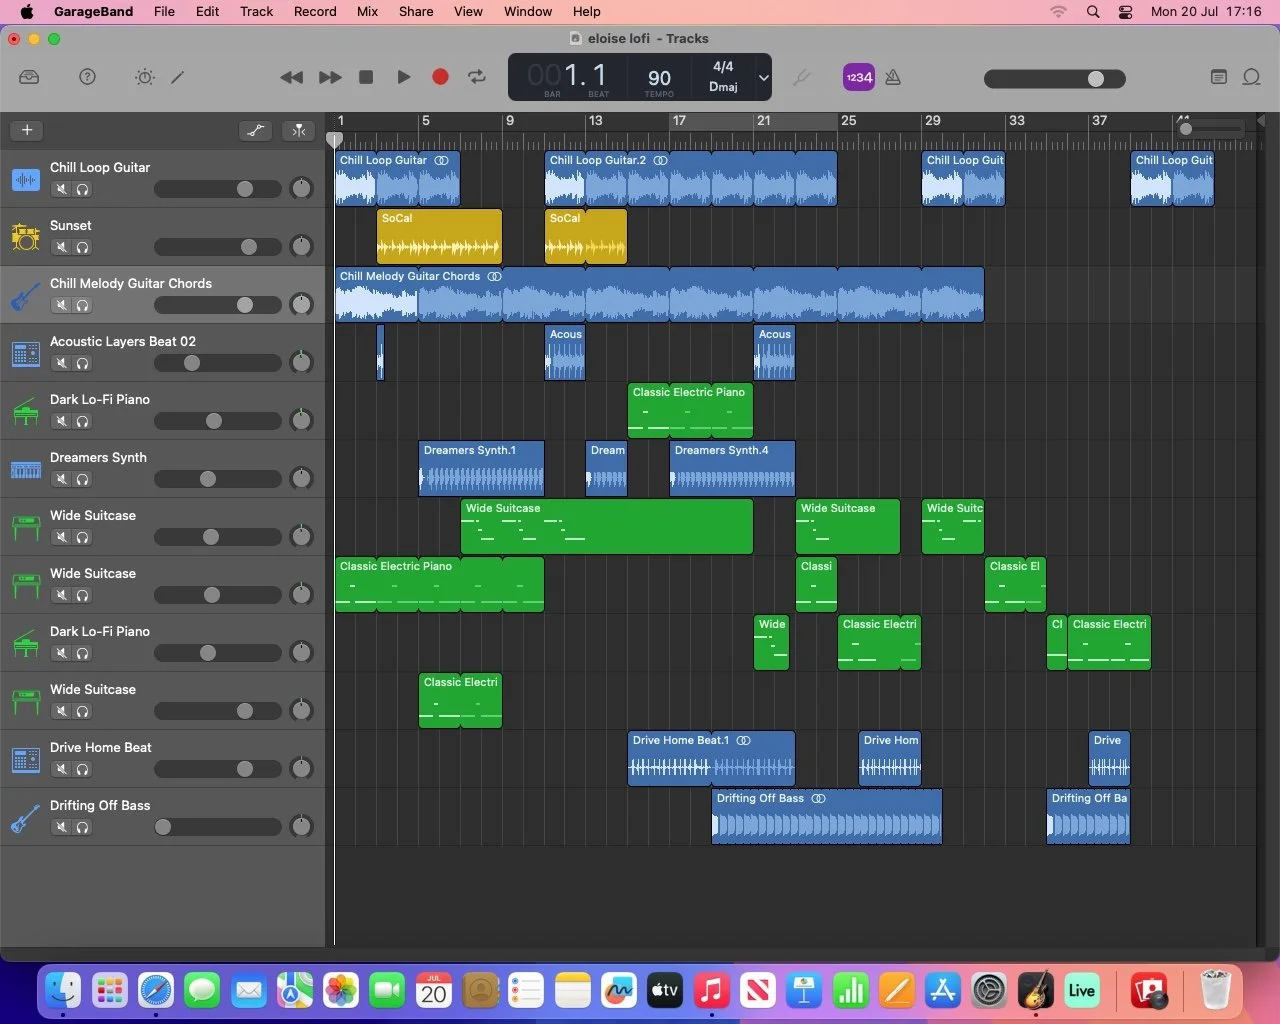The height and width of the screenshot is (1024, 1280).
Task: Open the Mix menu
Action: [x=368, y=12]
